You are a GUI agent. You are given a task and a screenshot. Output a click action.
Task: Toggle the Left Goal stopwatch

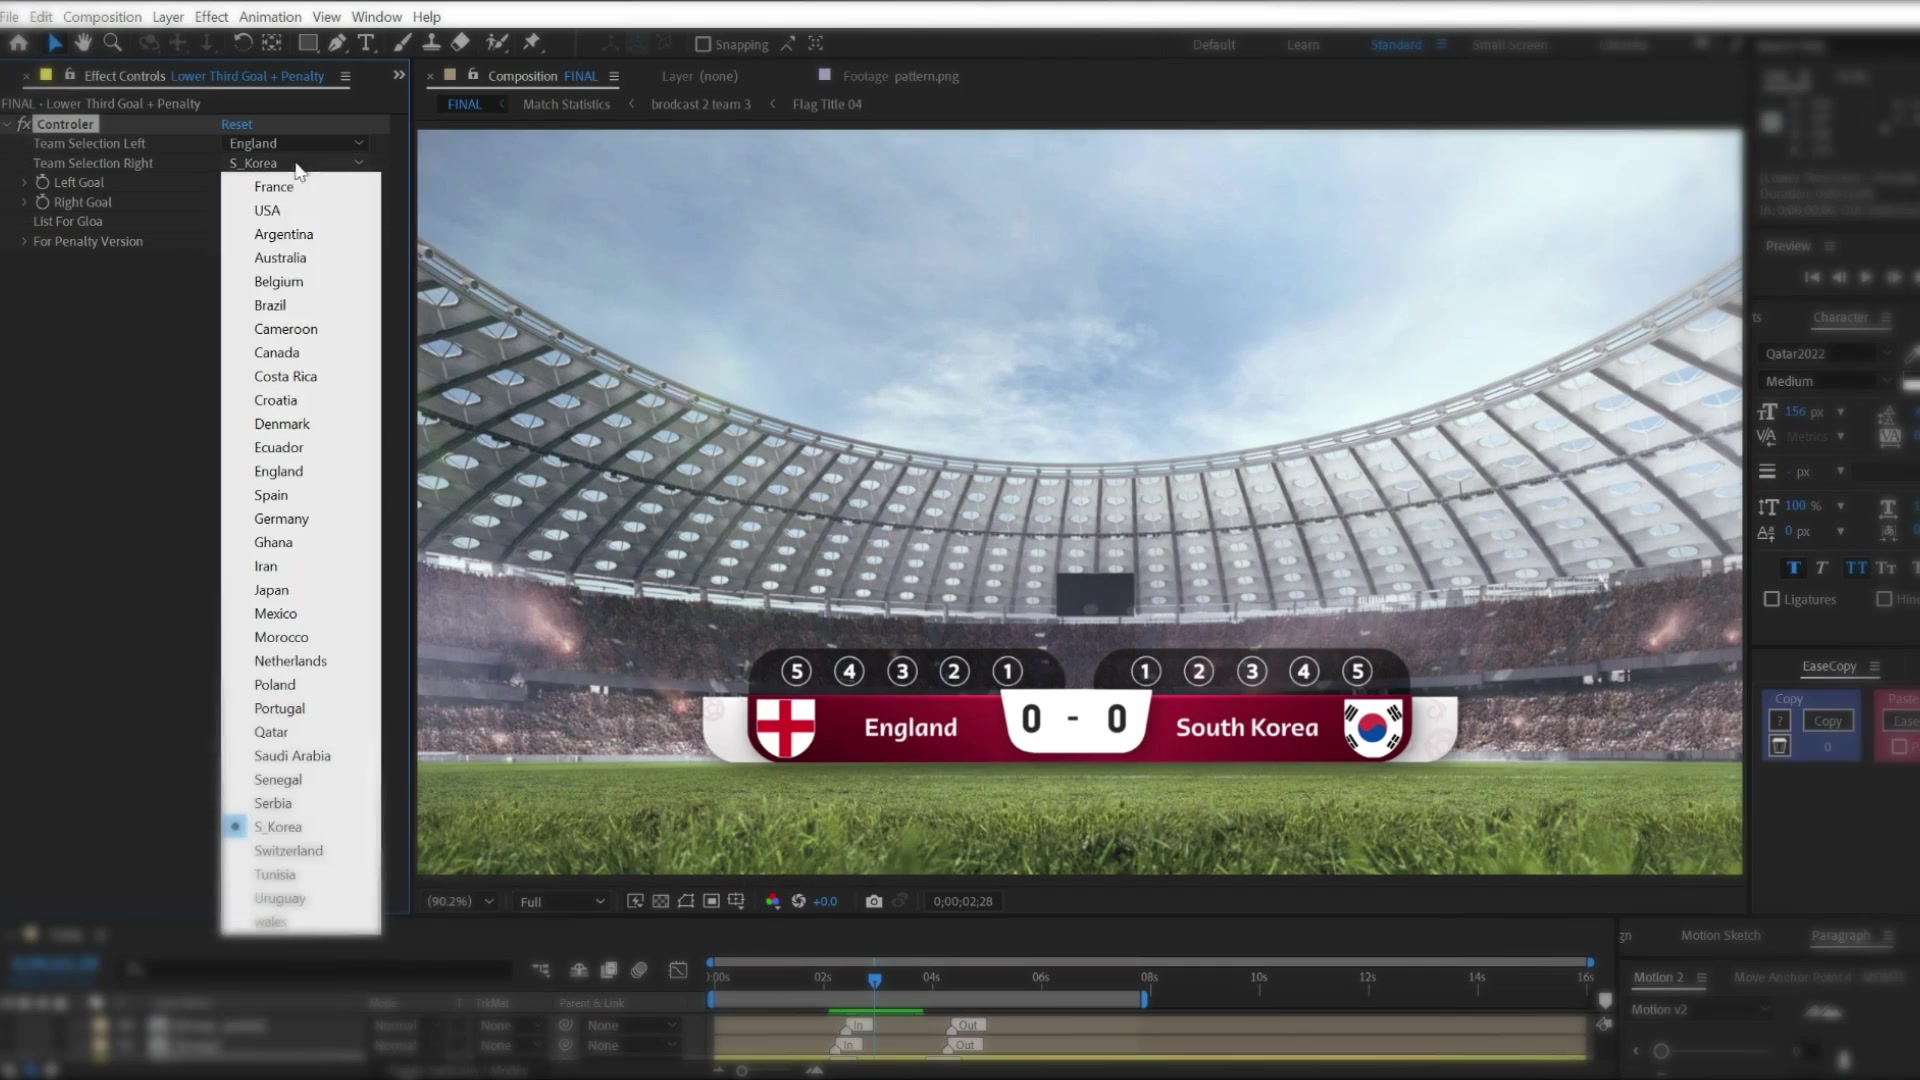[42, 182]
